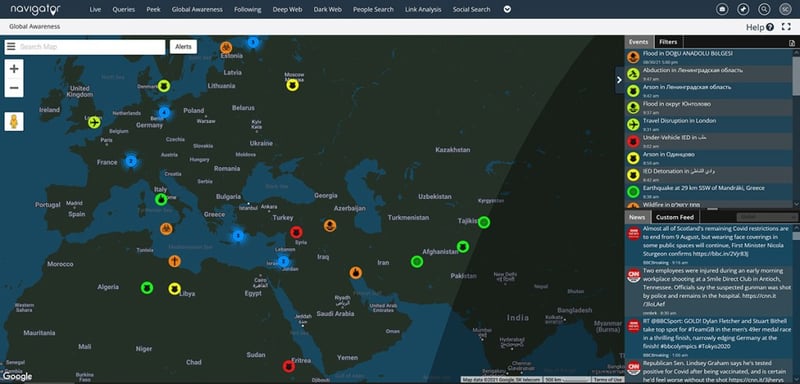Switch to the Filters tab
Image resolution: width=800 pixels, height=384 pixels.
click(x=668, y=42)
